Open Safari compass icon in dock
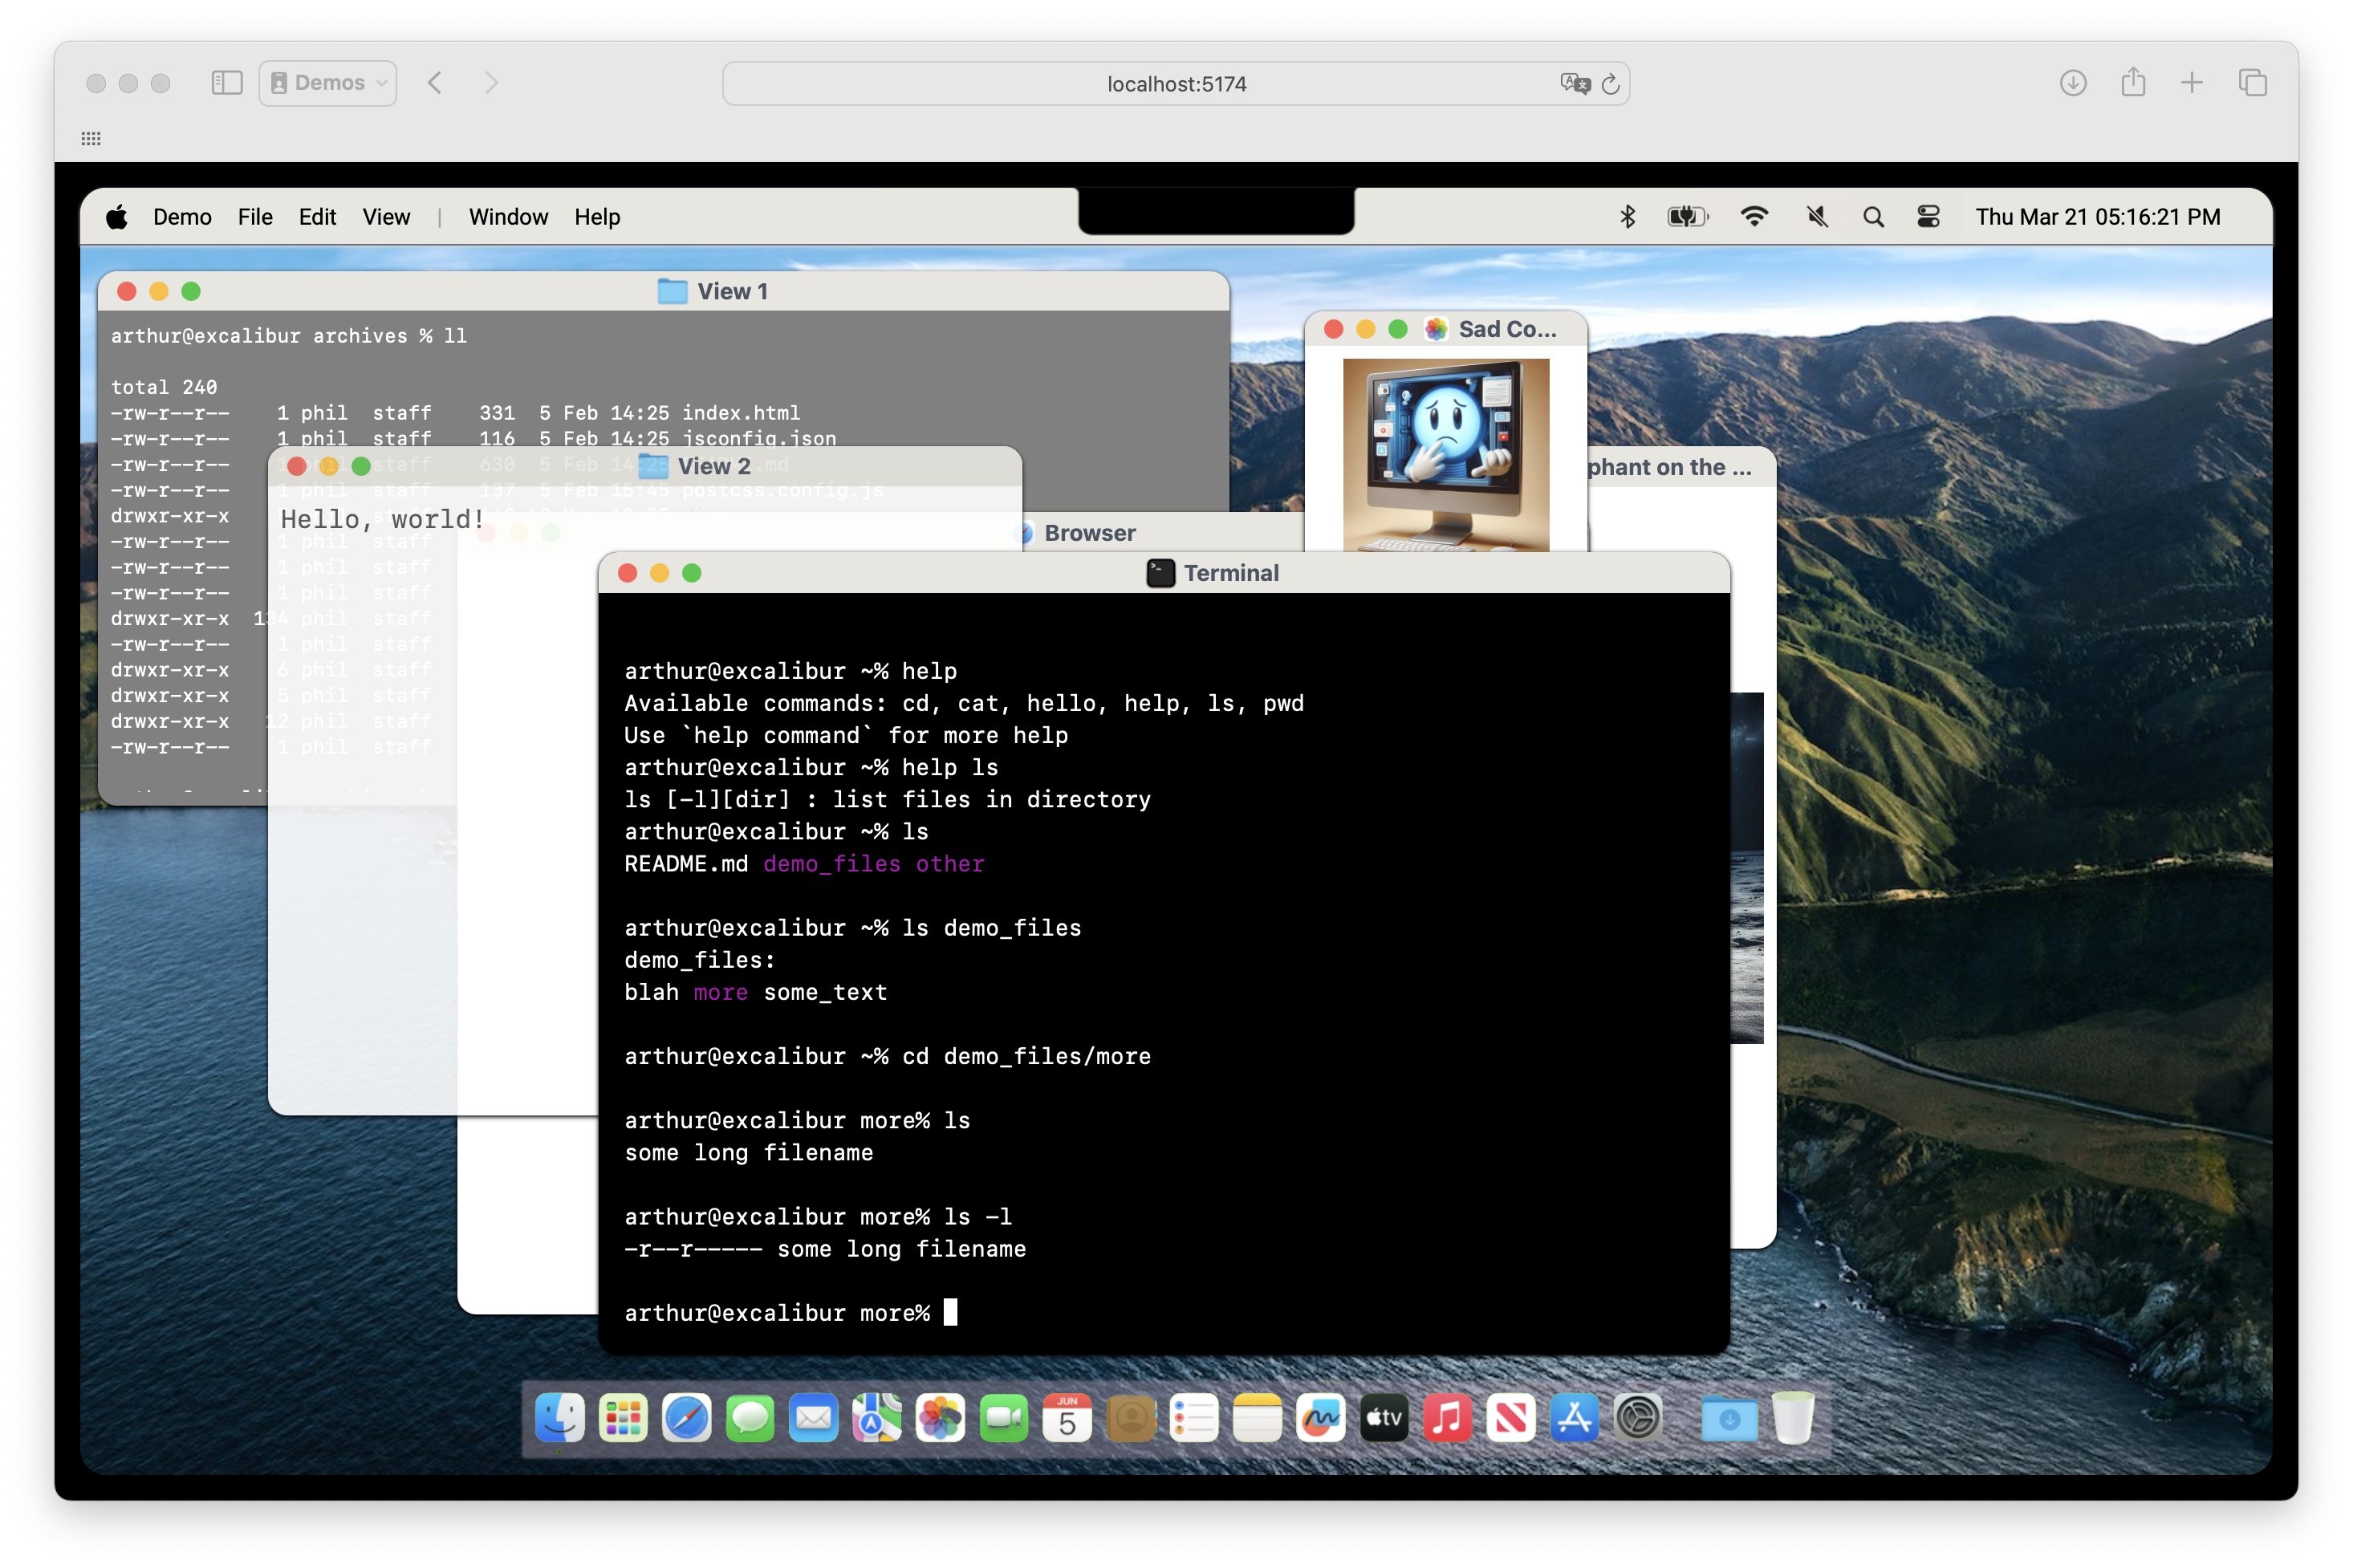The height and width of the screenshot is (1568, 2353). coord(686,1418)
